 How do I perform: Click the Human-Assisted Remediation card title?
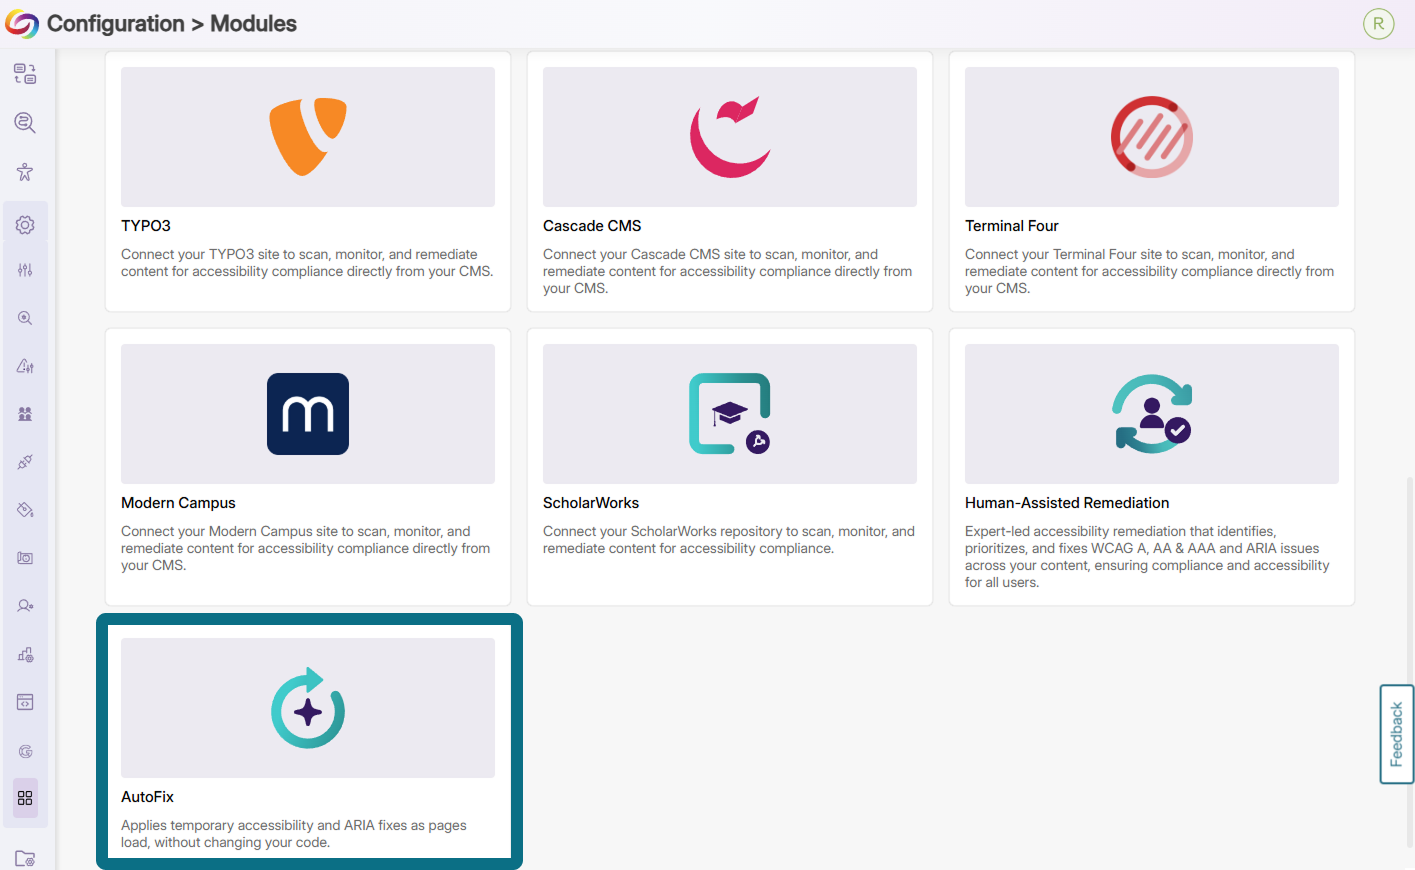1067,503
